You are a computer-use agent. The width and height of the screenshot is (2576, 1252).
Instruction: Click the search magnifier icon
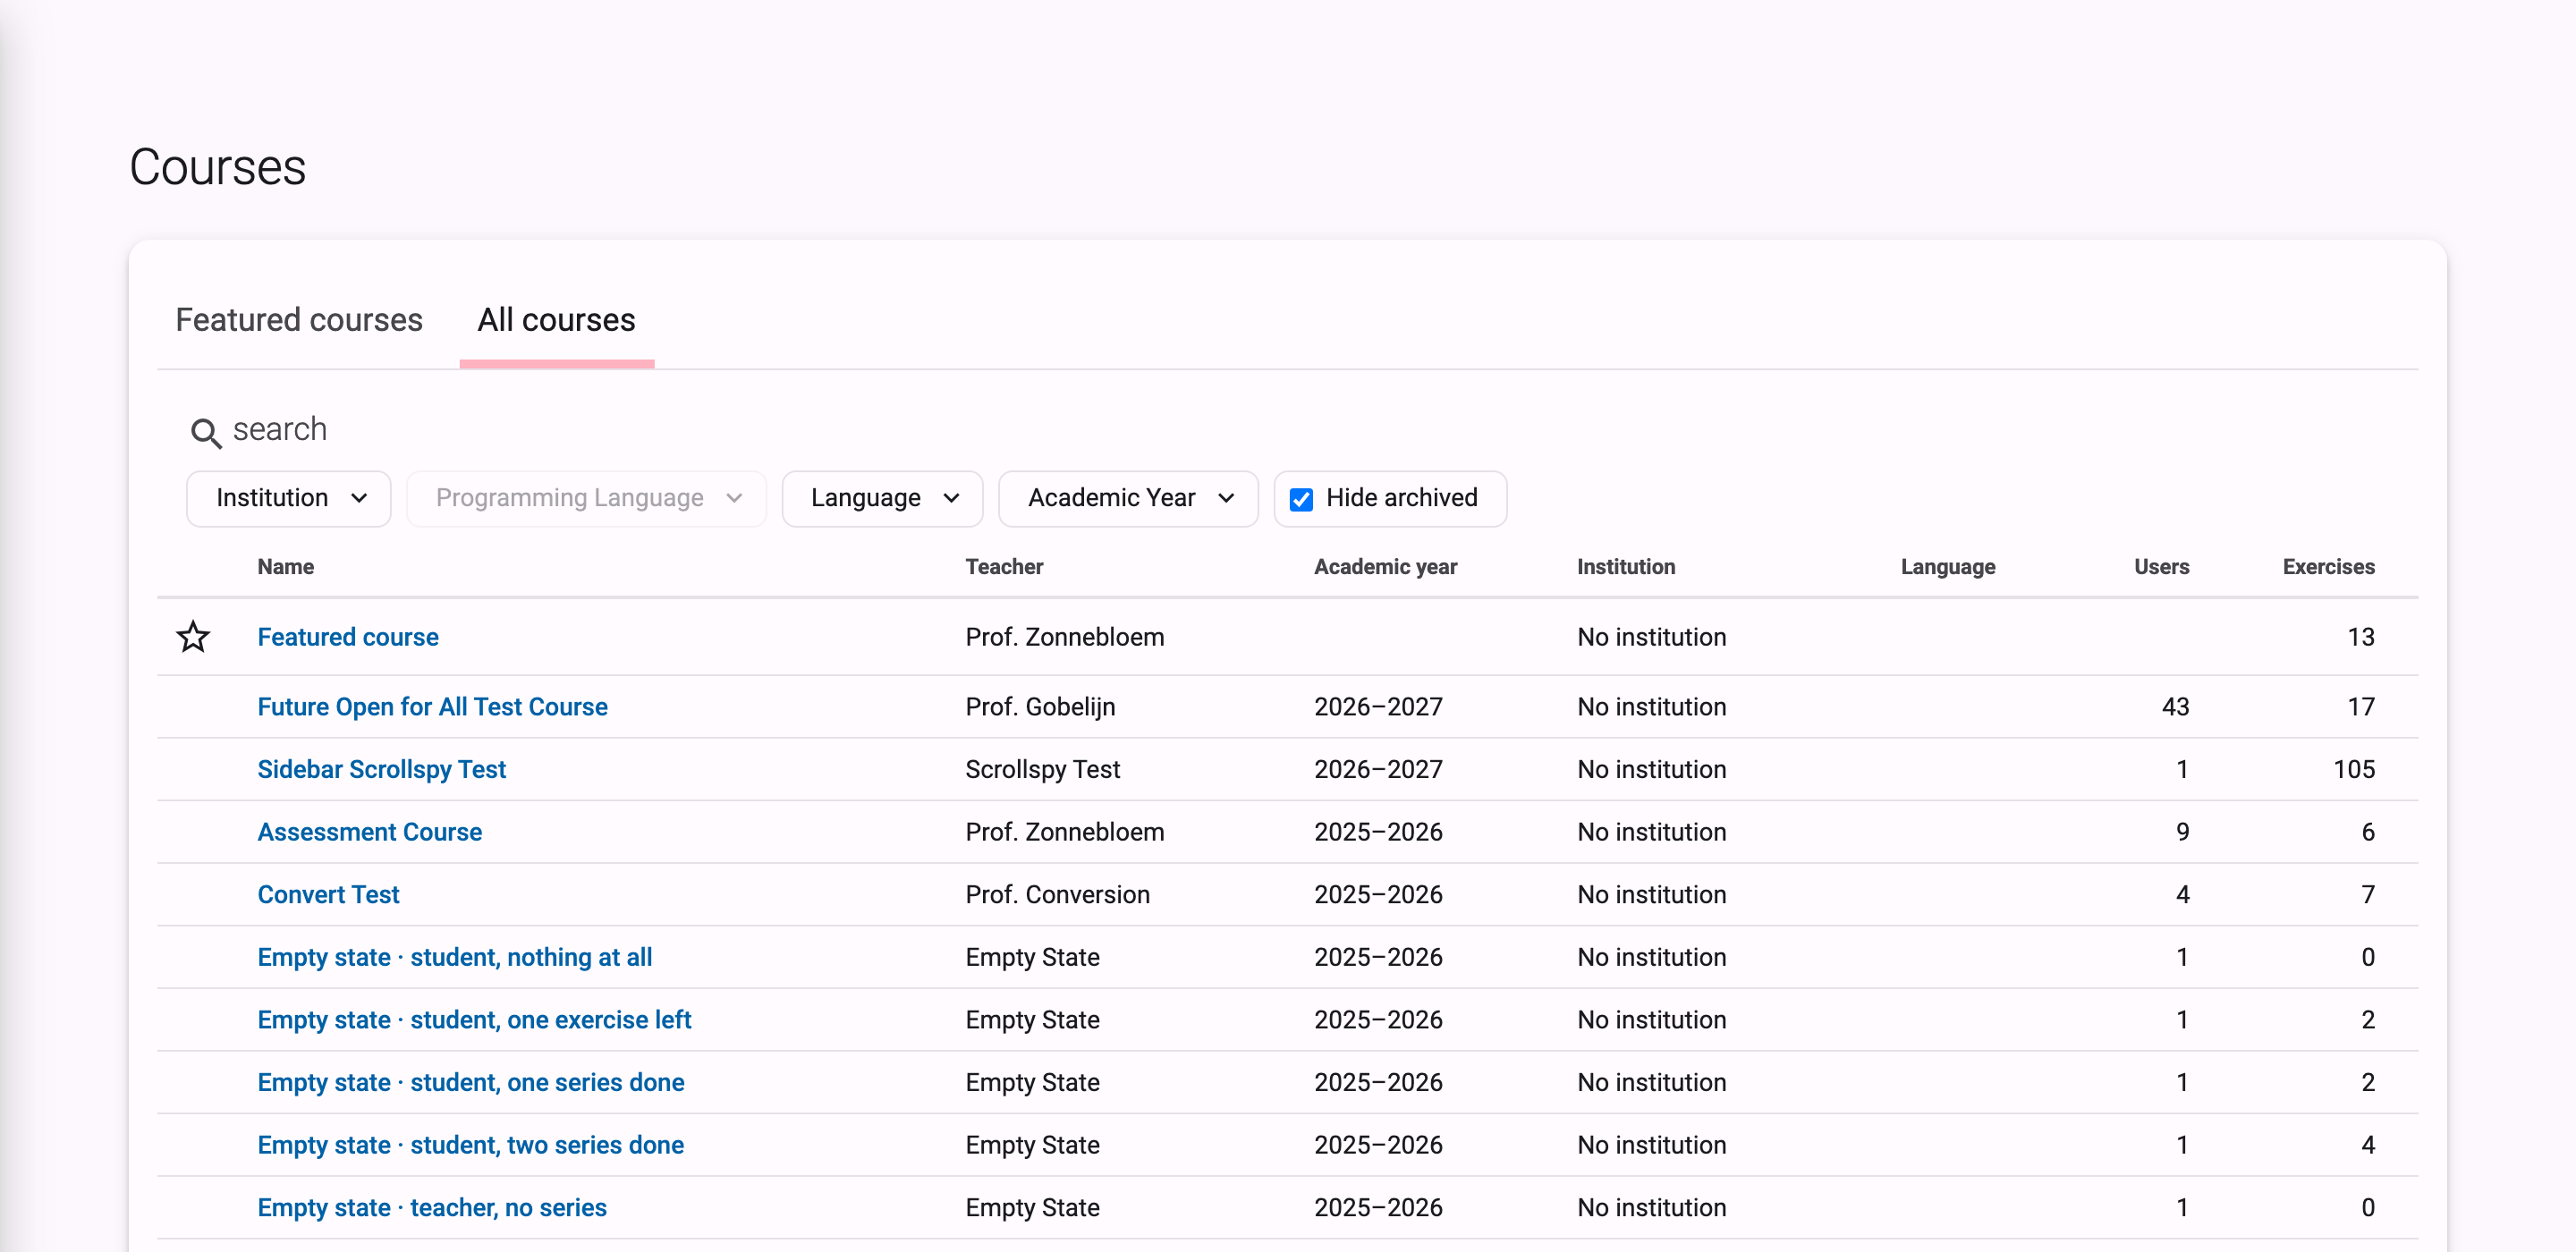[x=206, y=432]
